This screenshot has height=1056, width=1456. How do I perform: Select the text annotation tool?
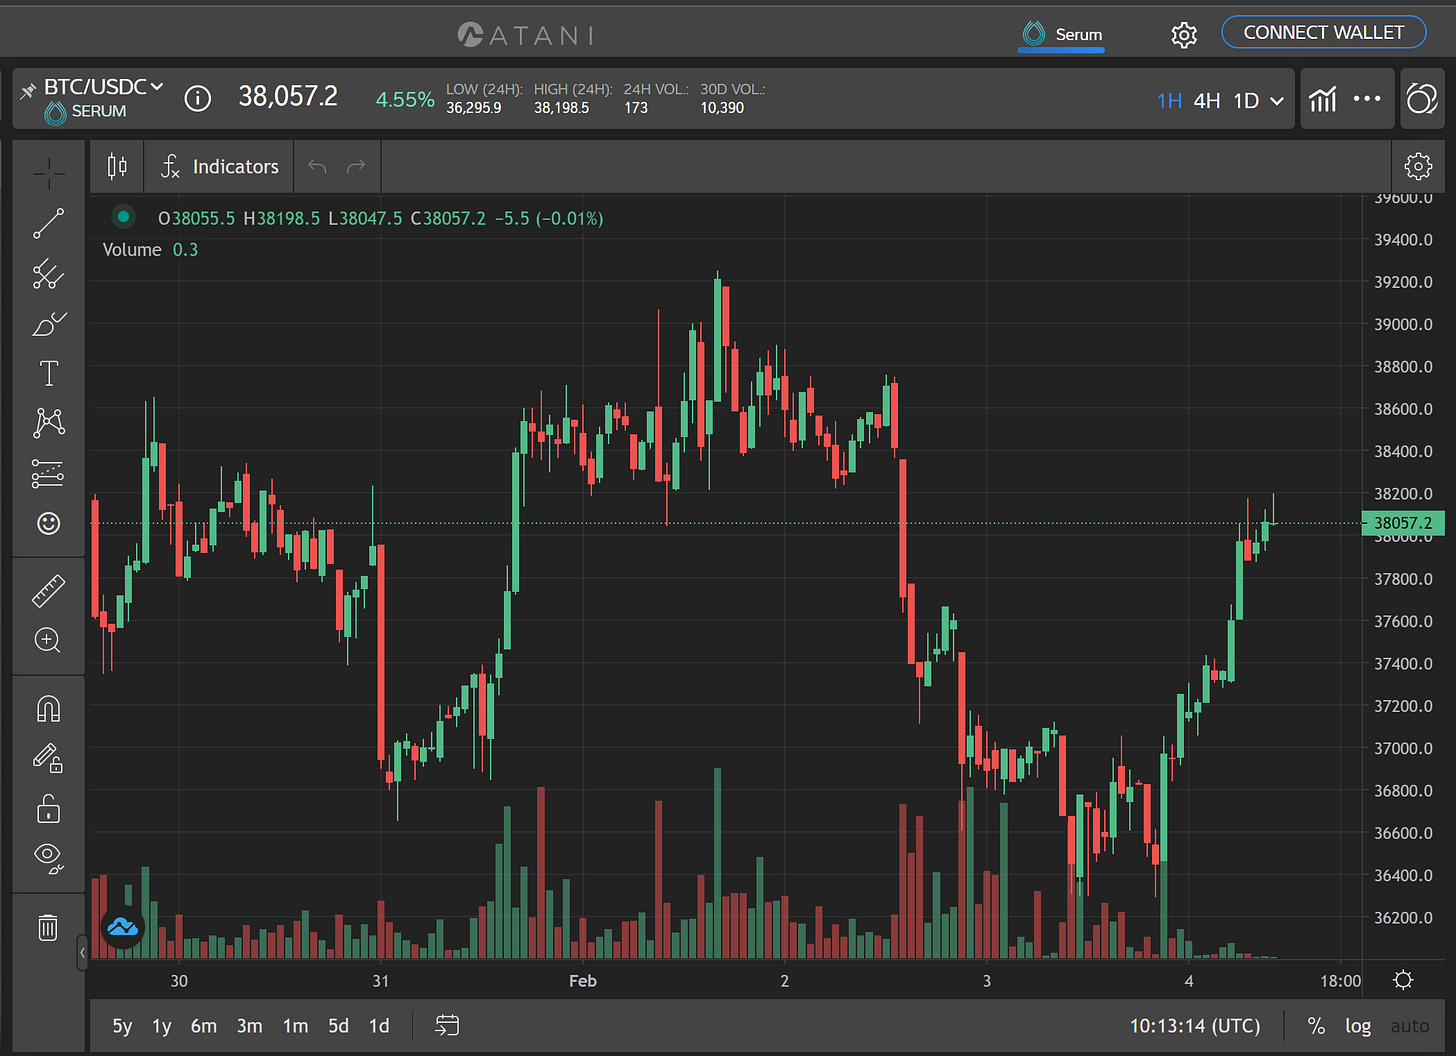coord(48,373)
